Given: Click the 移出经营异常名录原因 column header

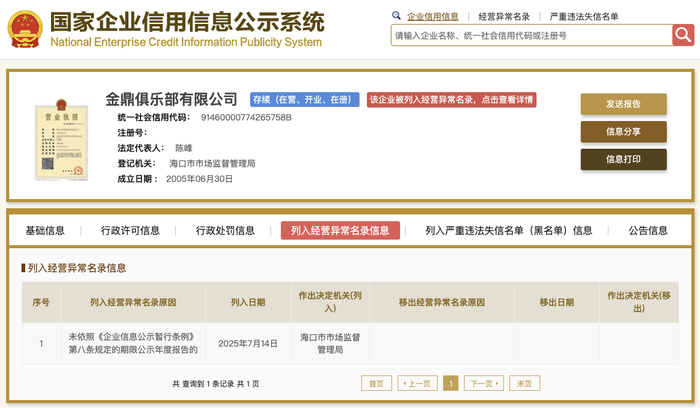Looking at the screenshot, I should point(442,302).
